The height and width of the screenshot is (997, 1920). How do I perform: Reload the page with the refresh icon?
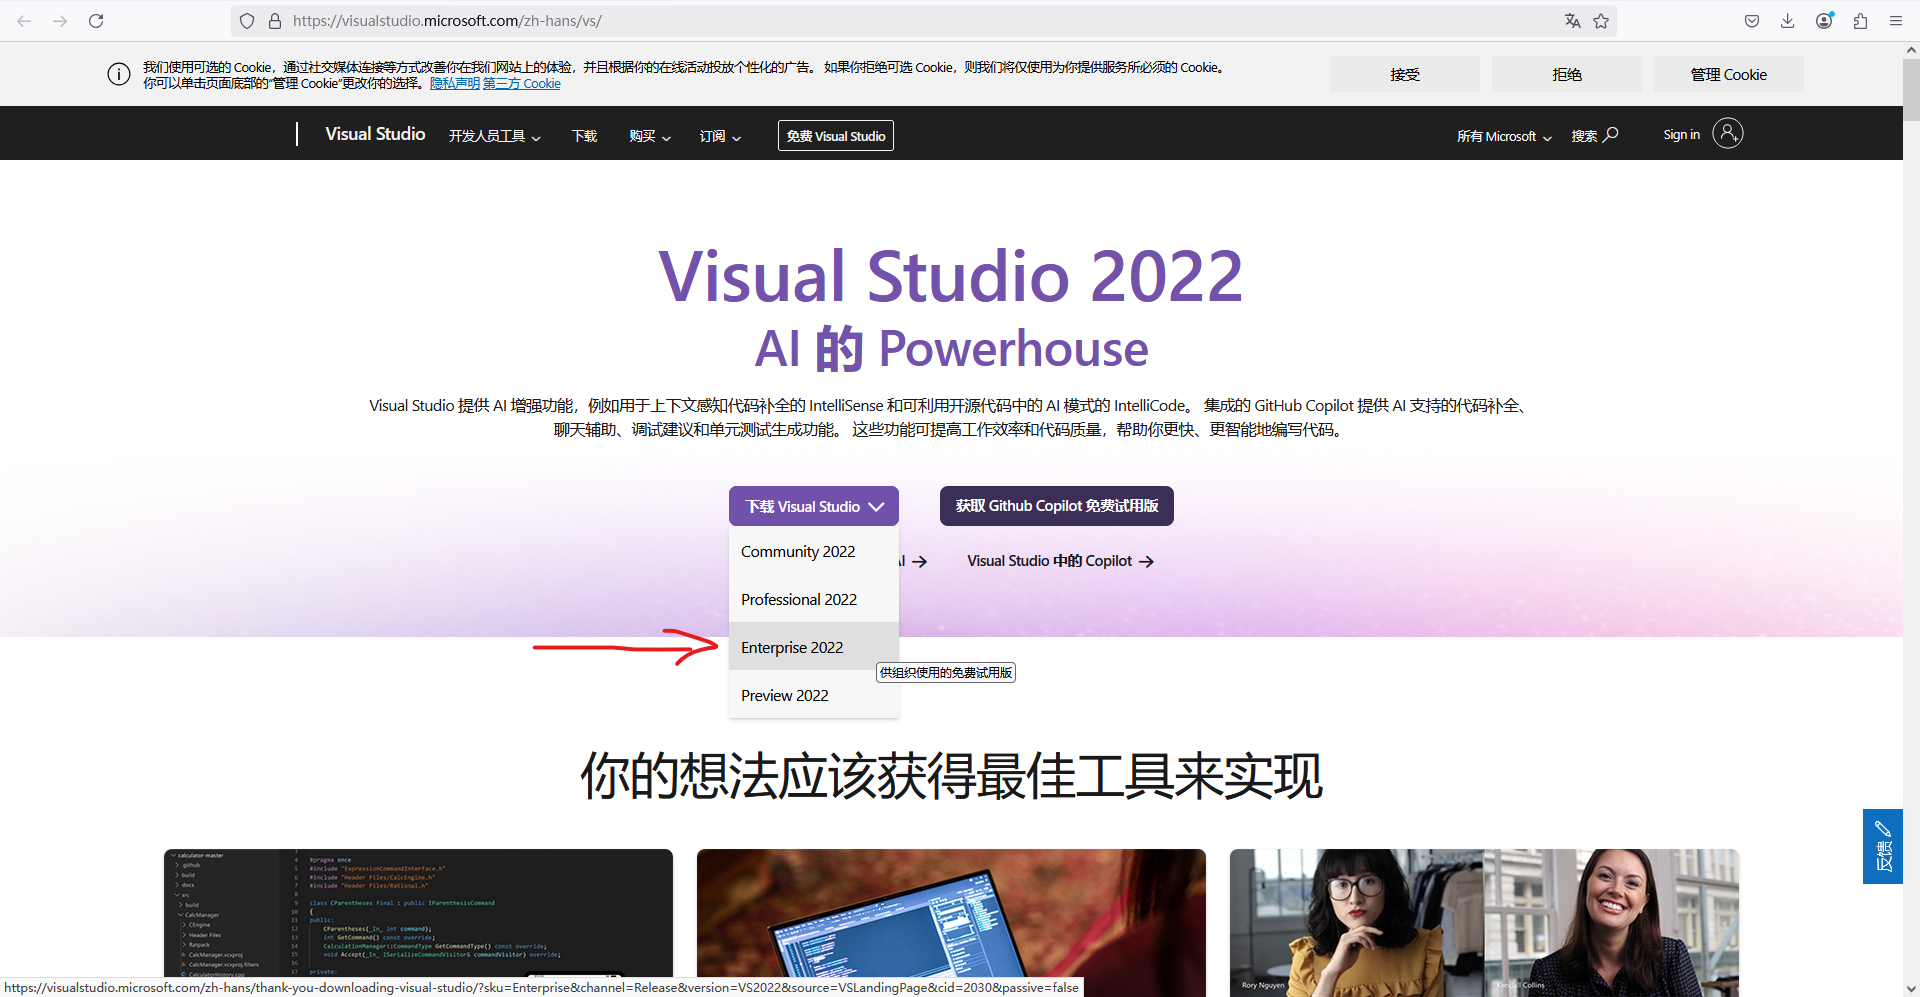click(x=96, y=21)
